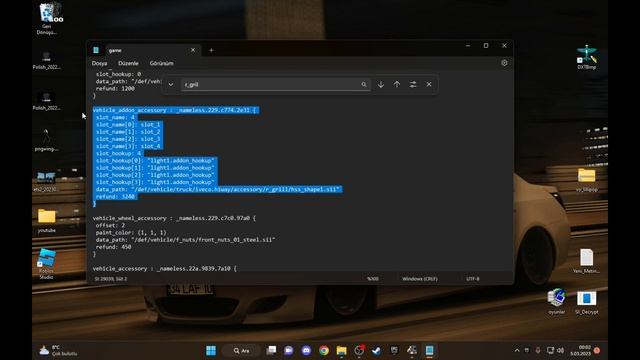Close the find bar
The image size is (640, 360).
tap(429, 84)
